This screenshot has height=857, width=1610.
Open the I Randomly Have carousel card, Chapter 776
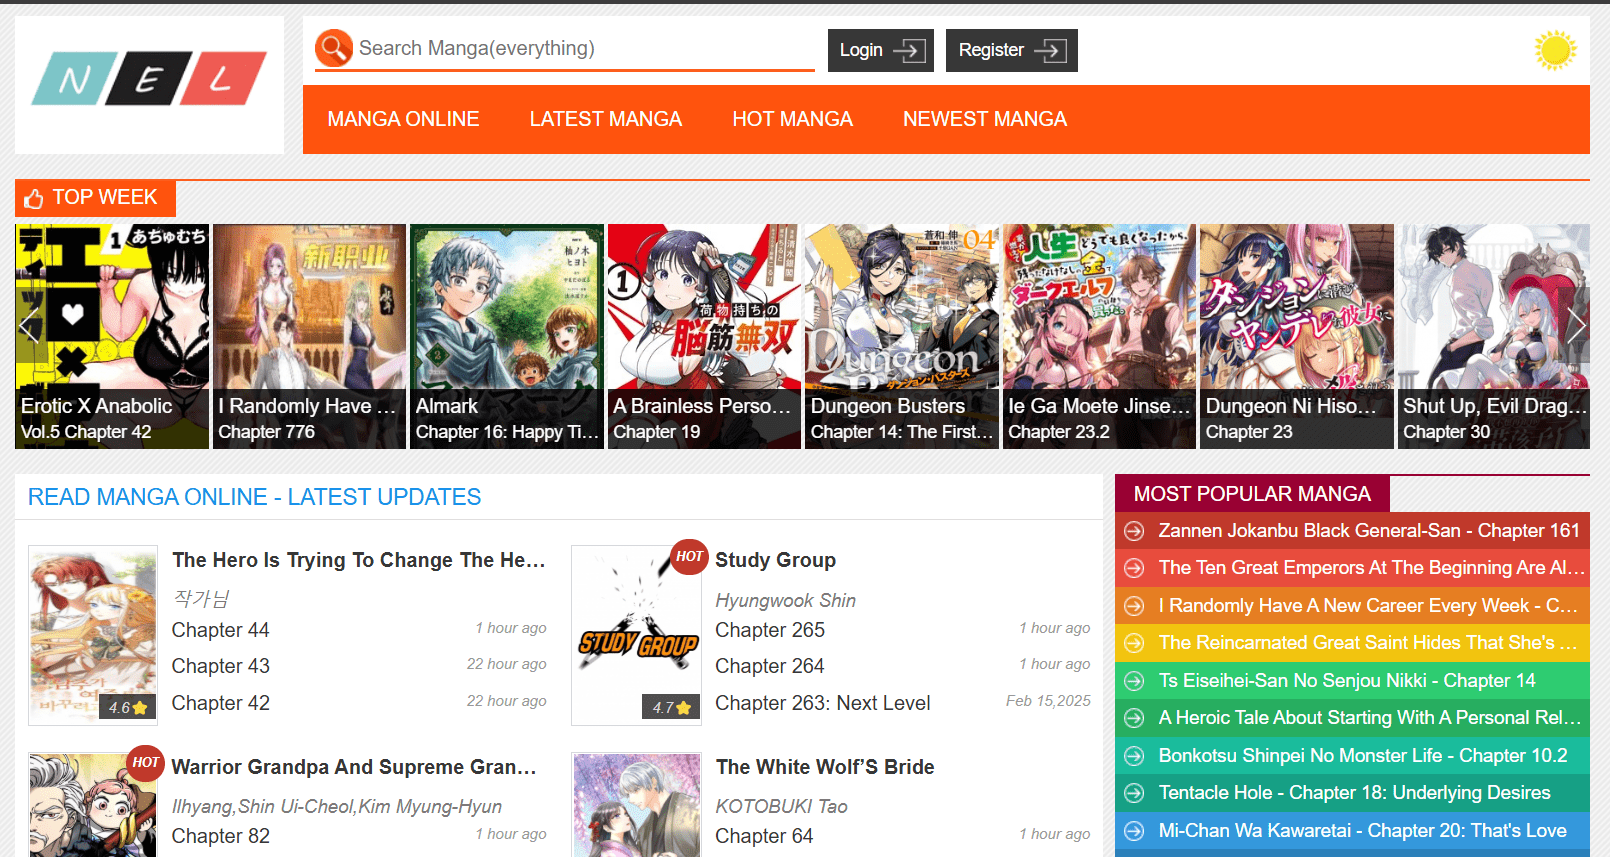(309, 336)
